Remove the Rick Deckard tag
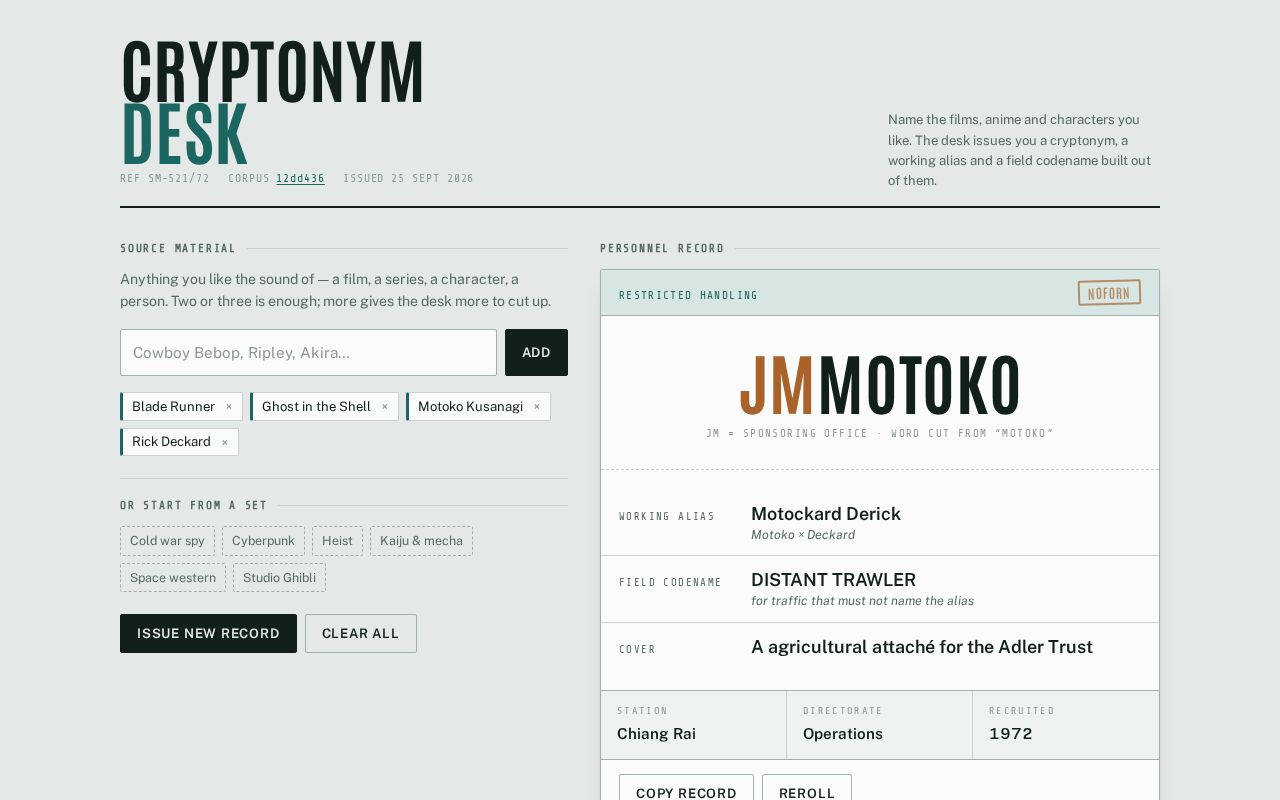The width and height of the screenshot is (1280, 800). pyautogui.click(x=224, y=442)
